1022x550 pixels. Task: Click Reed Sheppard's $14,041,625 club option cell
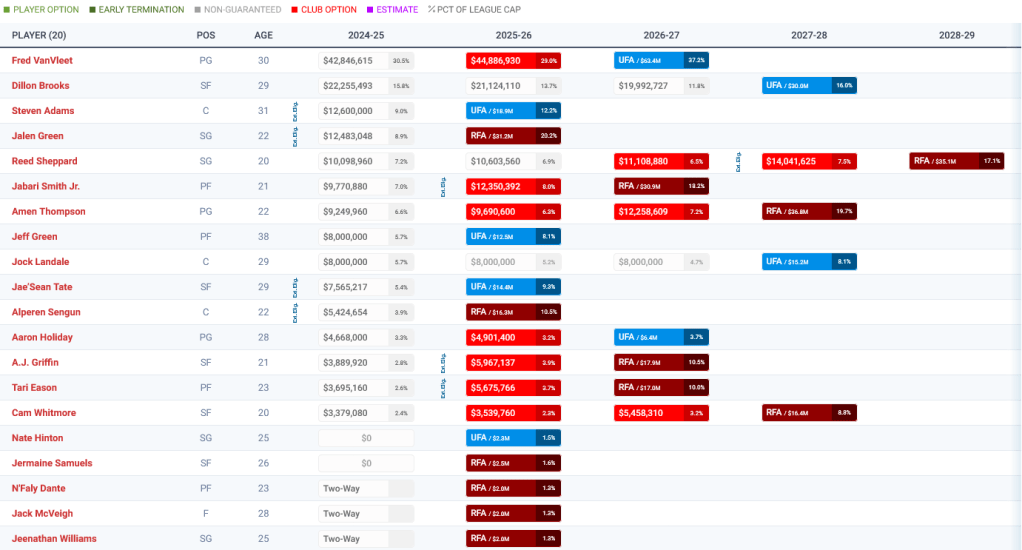point(809,161)
